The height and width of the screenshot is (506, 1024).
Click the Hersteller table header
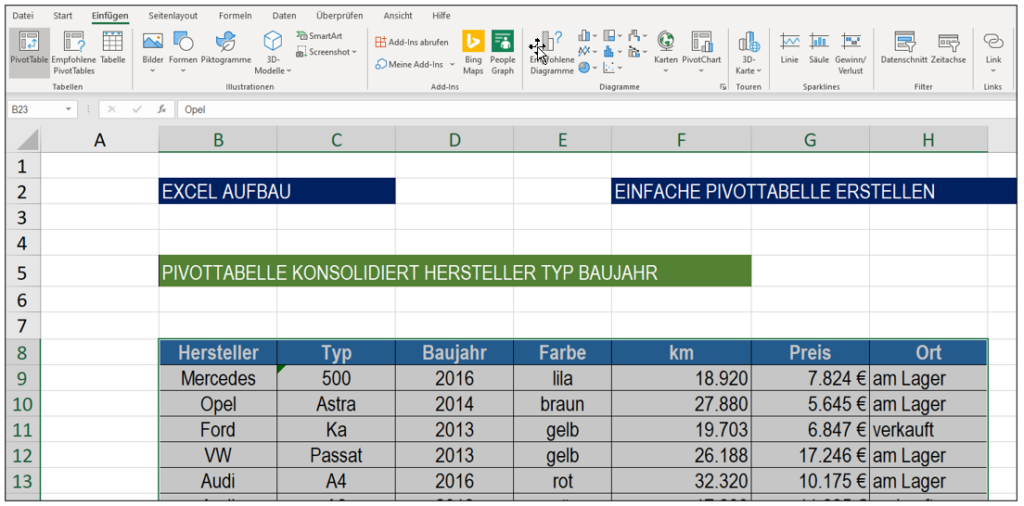[218, 353]
